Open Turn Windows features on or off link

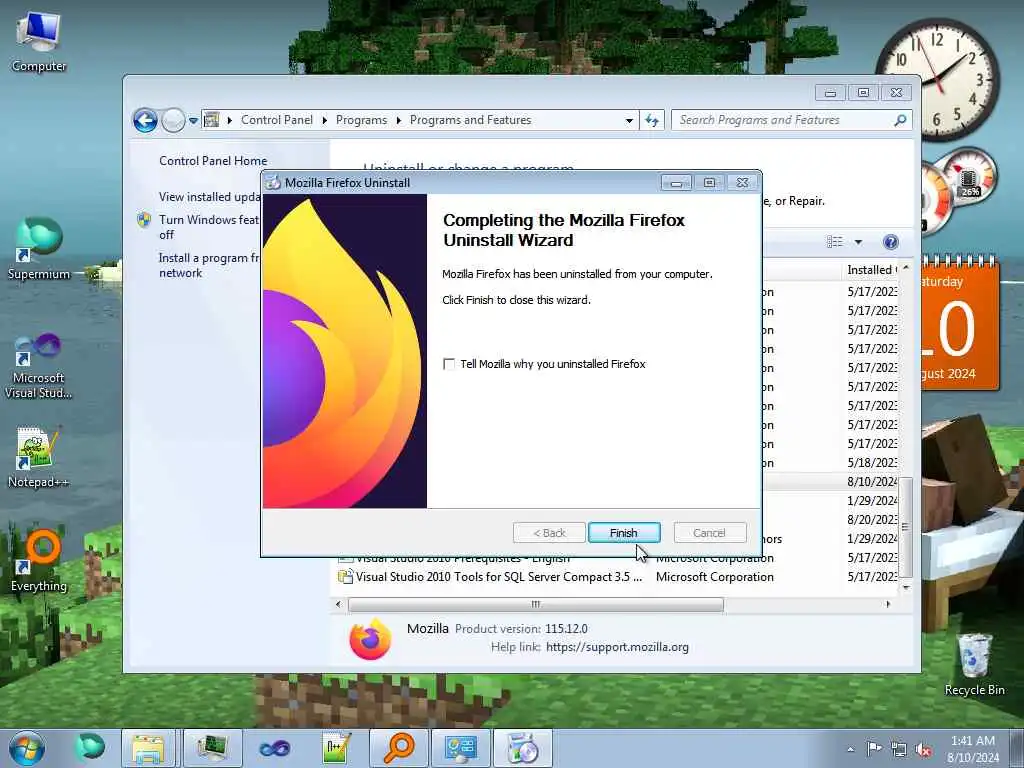coord(209,227)
